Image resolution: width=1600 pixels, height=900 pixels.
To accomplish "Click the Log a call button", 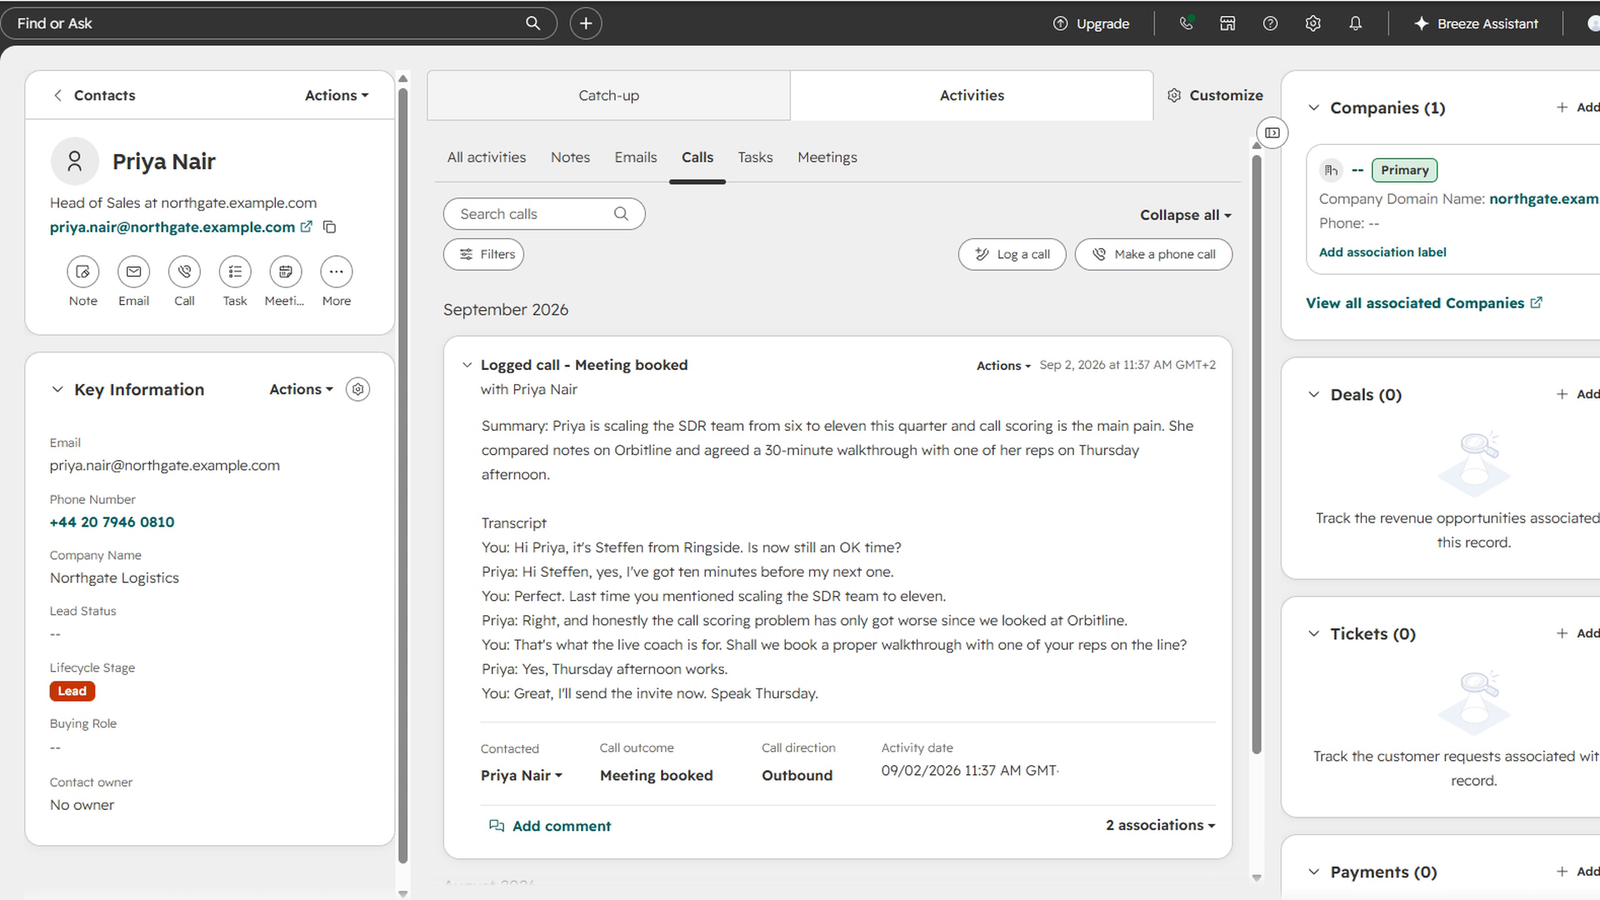I will [x=1012, y=254].
